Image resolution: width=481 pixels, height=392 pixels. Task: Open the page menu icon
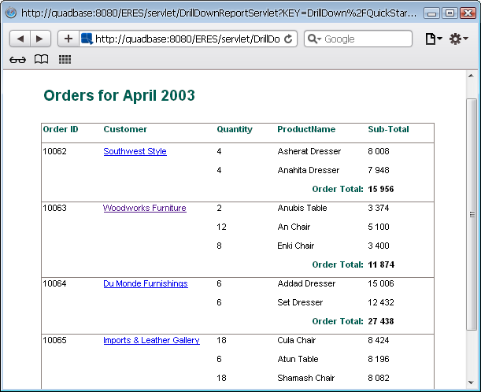434,39
